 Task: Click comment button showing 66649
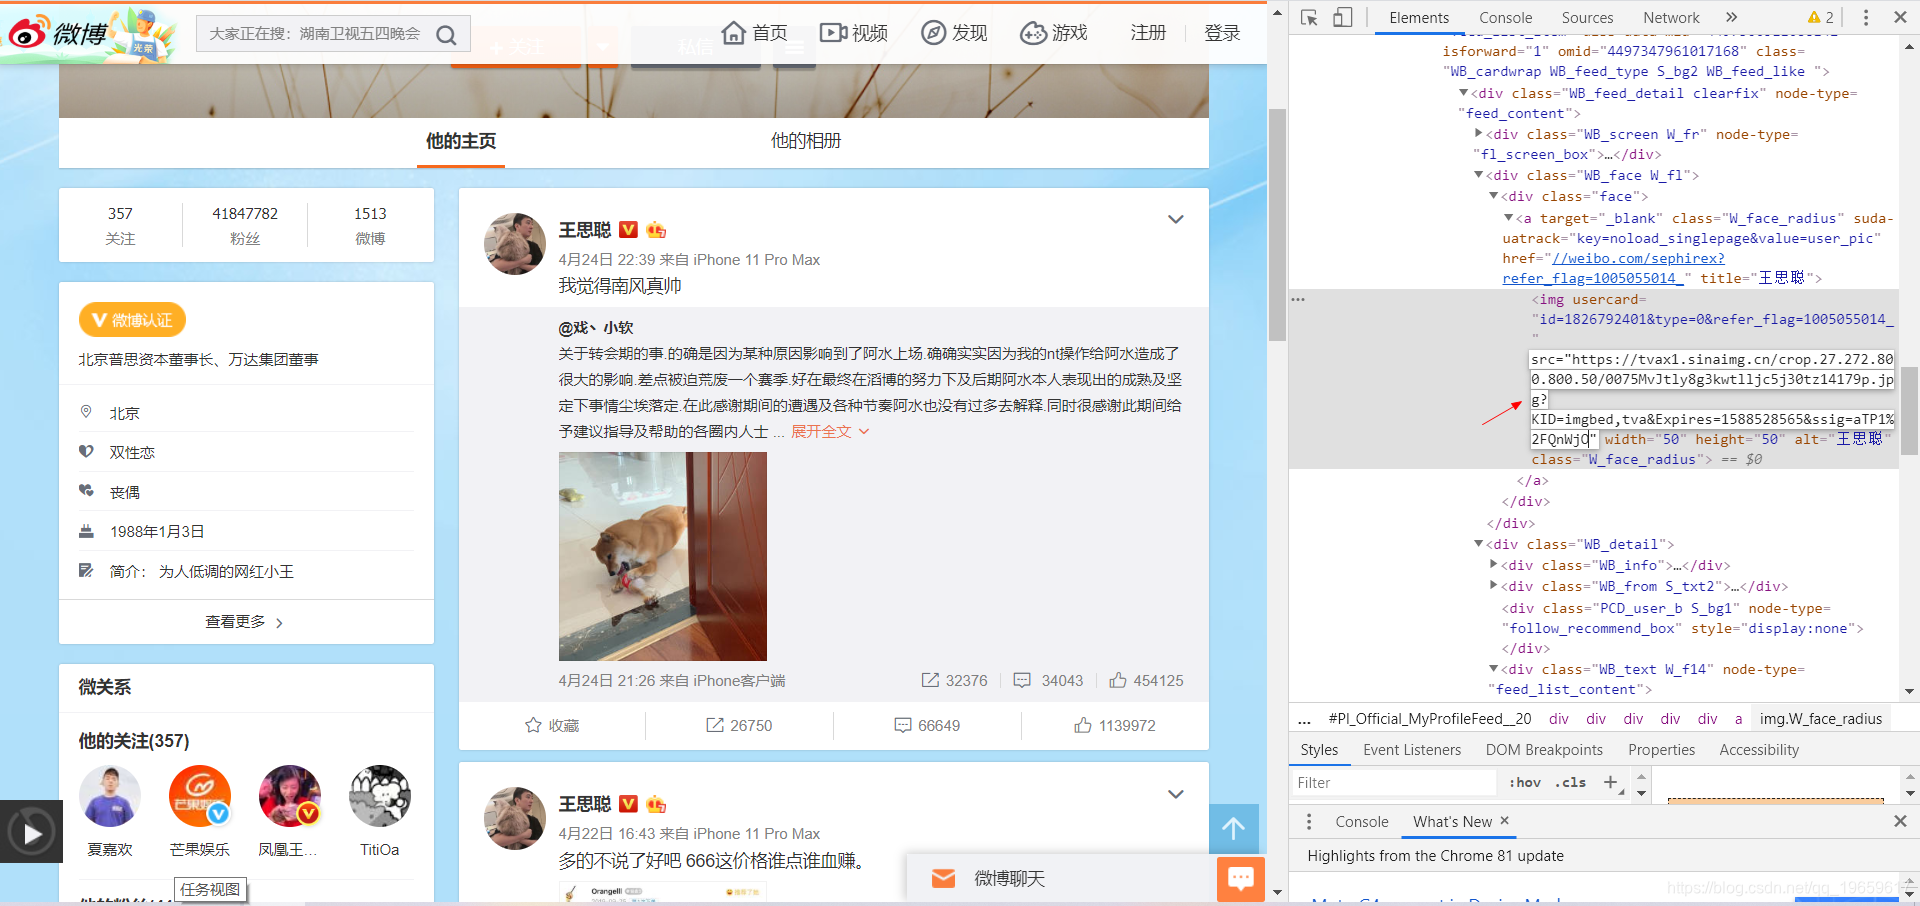click(x=927, y=725)
